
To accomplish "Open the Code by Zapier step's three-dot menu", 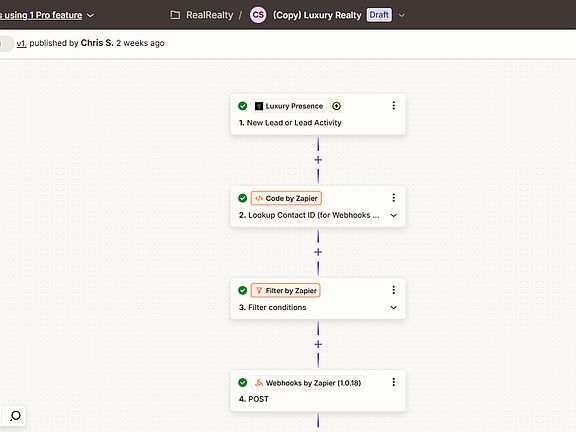I will point(393,198).
